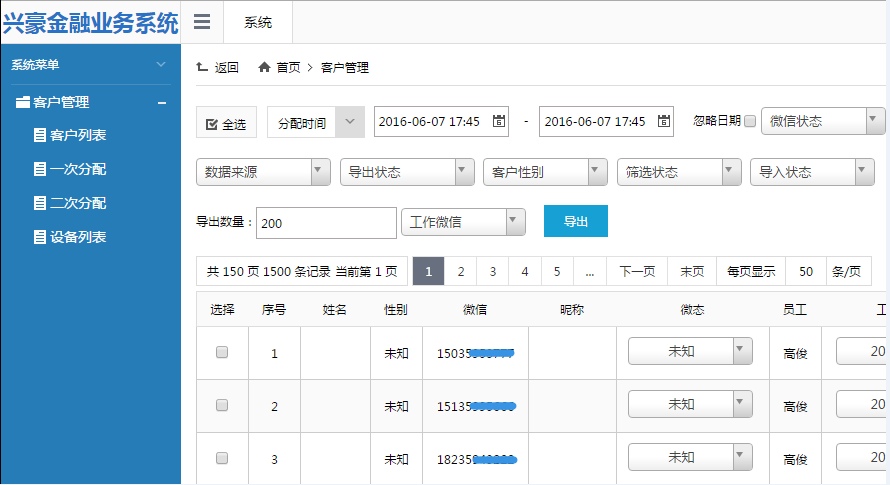Toggle the 忽略日期 checkbox
The height and width of the screenshot is (485, 890).
[x=750, y=121]
